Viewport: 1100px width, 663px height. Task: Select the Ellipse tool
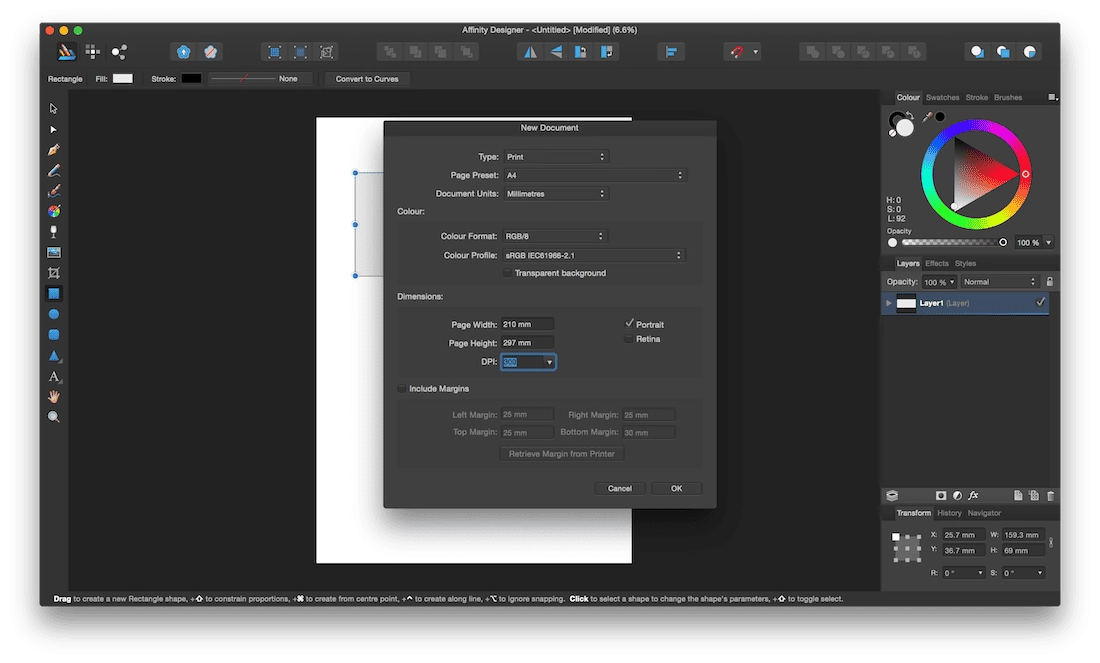click(x=53, y=314)
